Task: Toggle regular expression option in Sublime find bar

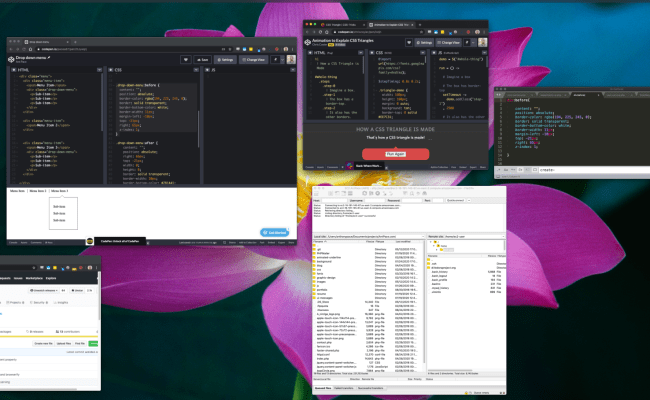Action: point(498,170)
